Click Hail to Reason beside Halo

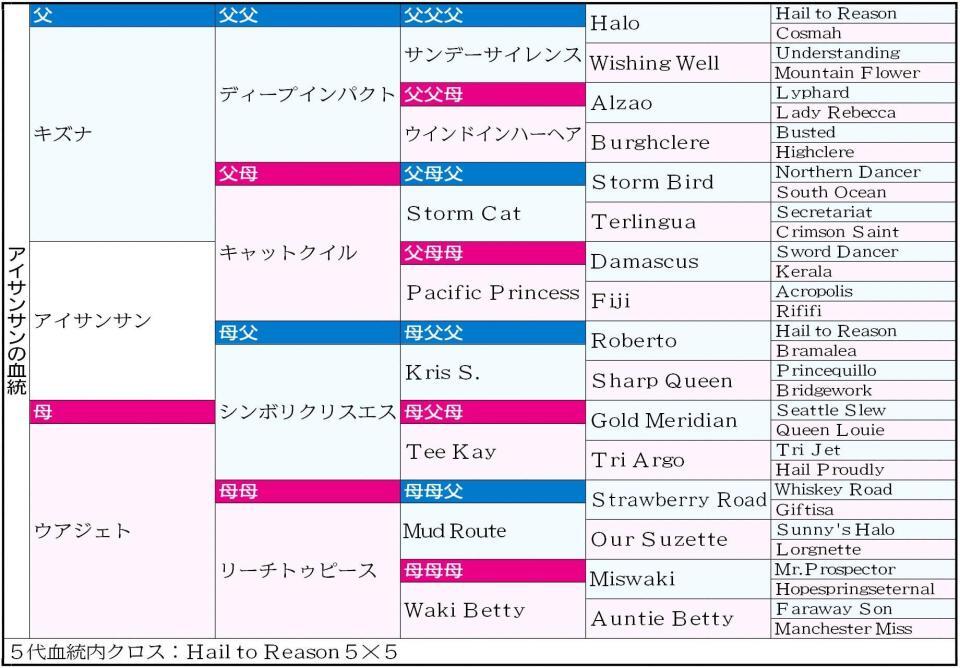[x=863, y=13]
